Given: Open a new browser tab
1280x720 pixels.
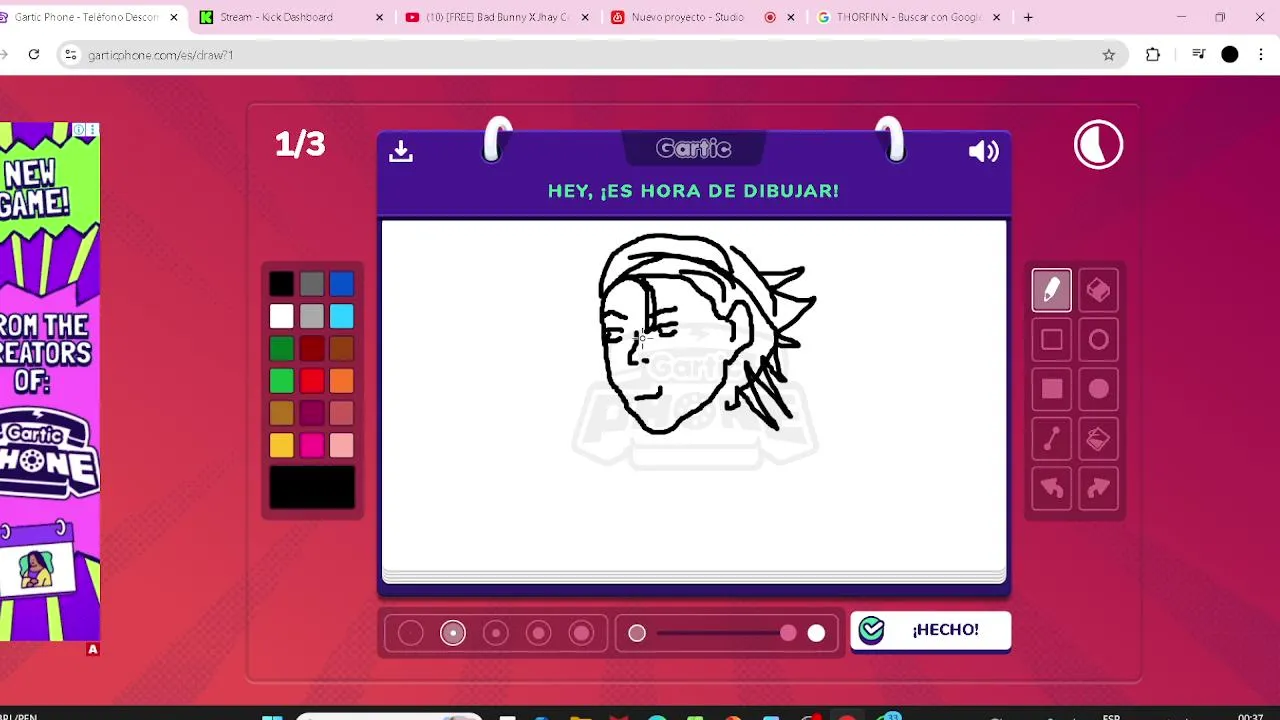Looking at the screenshot, I should click(1028, 17).
